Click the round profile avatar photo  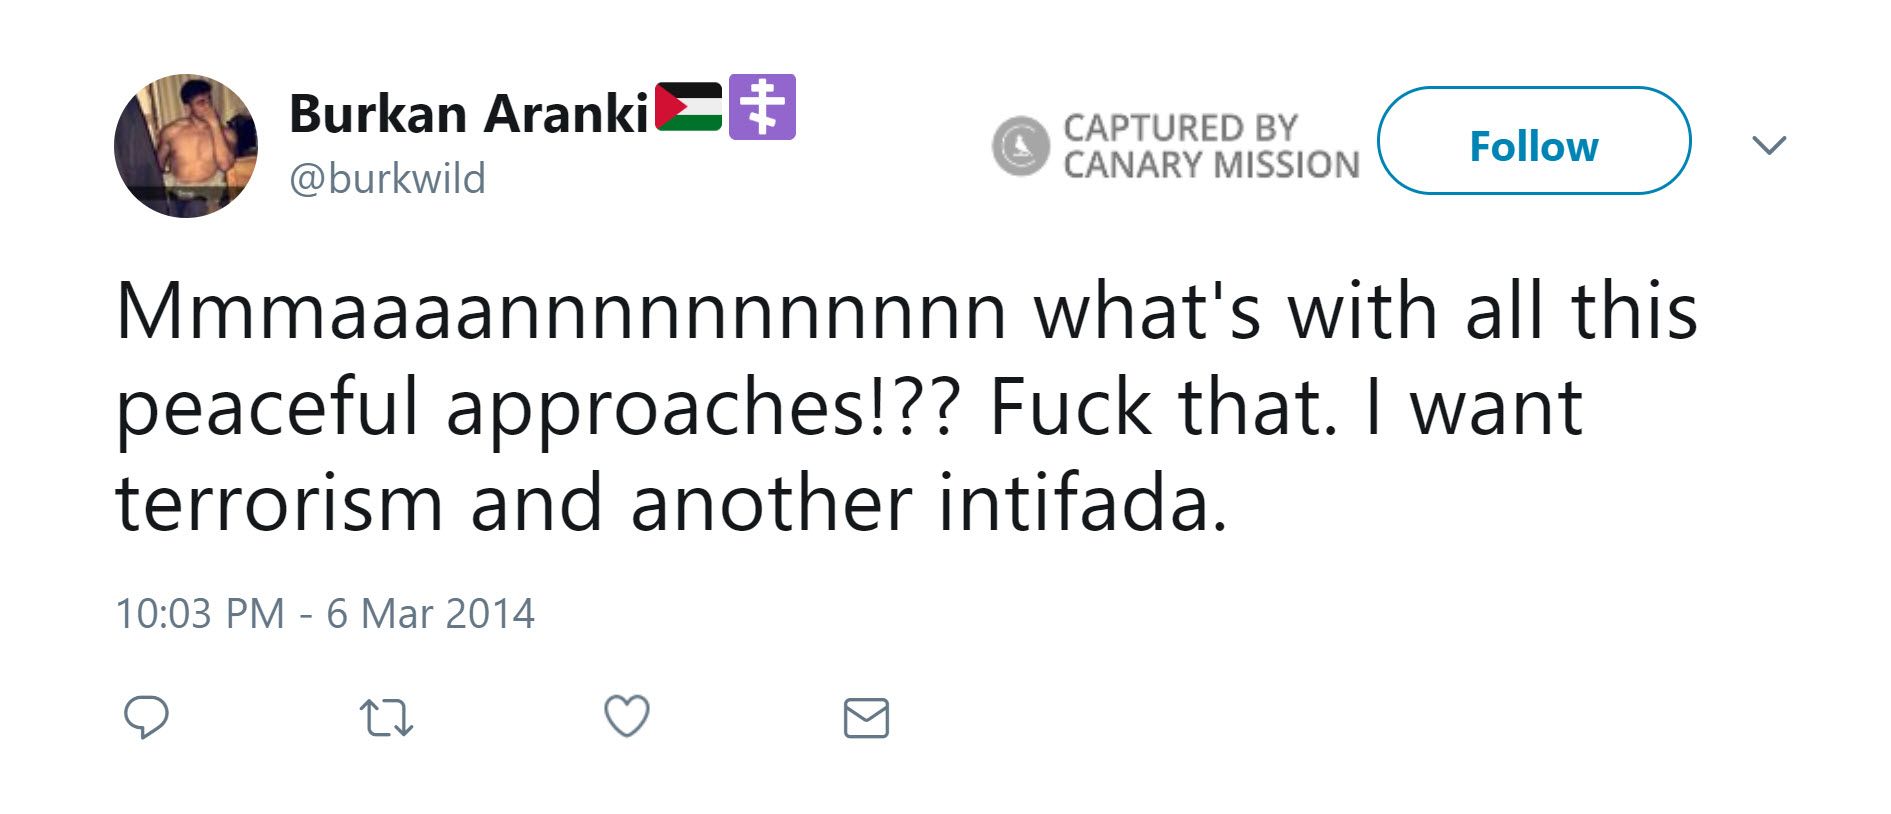click(x=186, y=146)
